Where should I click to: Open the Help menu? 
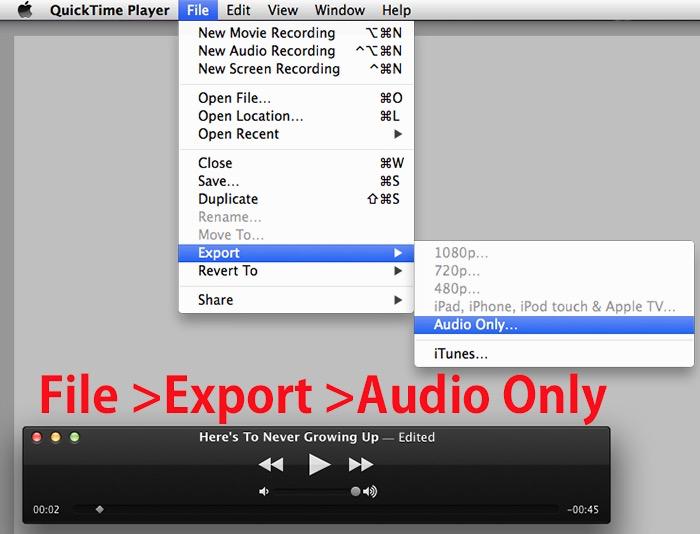tap(396, 10)
